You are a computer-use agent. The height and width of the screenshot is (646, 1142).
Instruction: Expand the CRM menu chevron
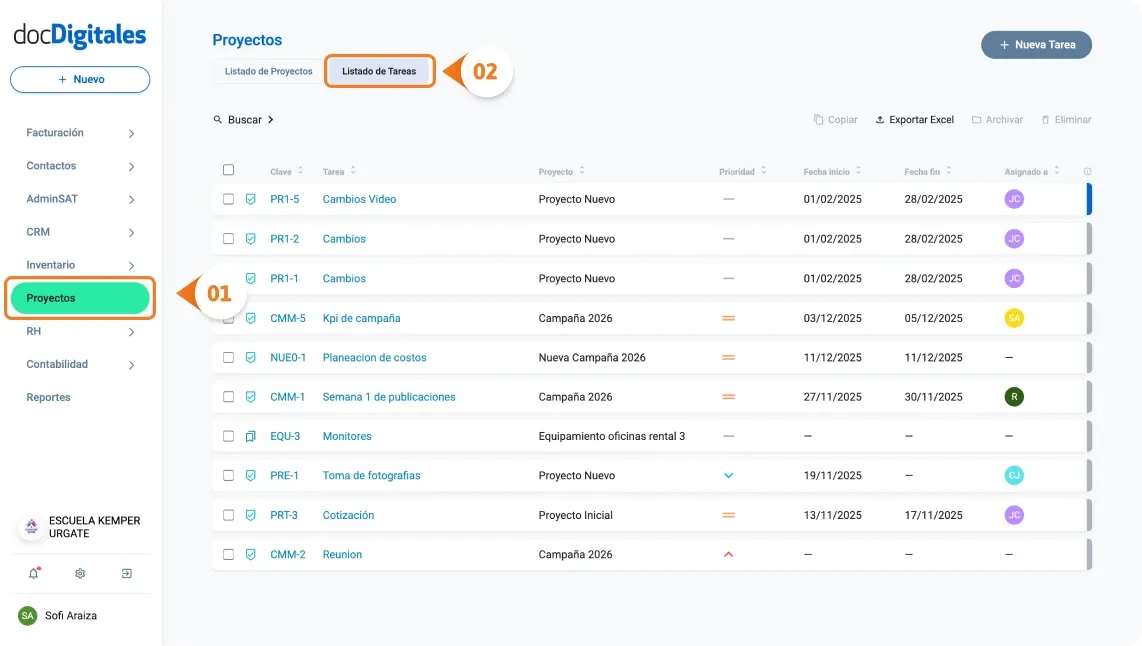pos(129,231)
